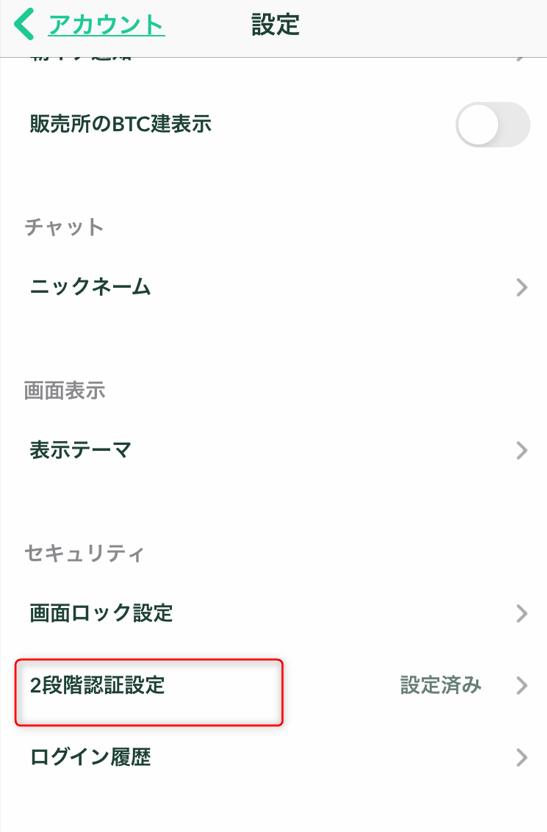Viewport: 547px width, 832px height.
Task: Open ログイン履歴
Action: tap(274, 757)
